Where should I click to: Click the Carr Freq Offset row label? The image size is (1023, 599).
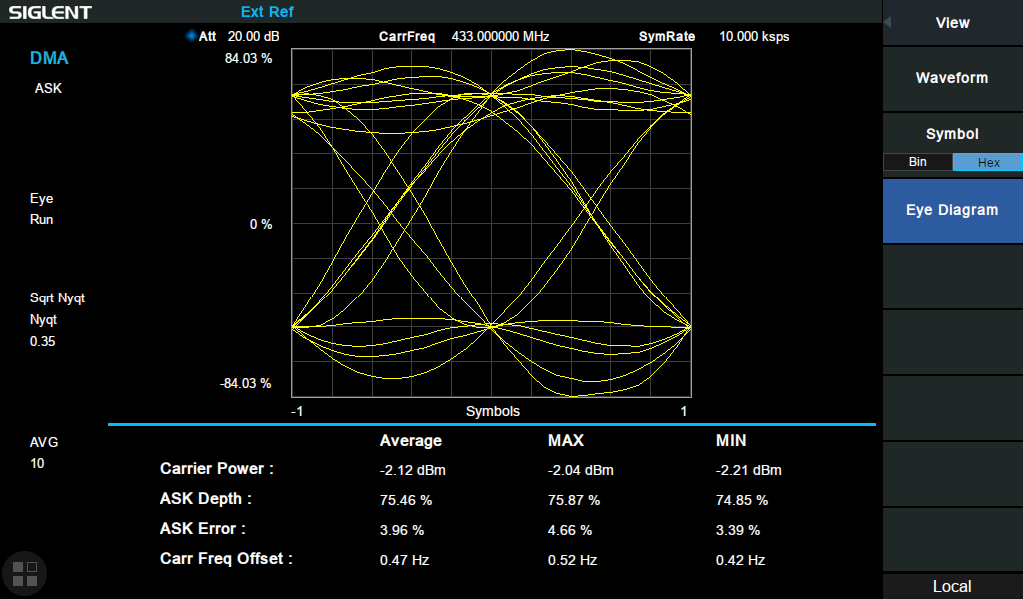pyautogui.click(x=226, y=559)
